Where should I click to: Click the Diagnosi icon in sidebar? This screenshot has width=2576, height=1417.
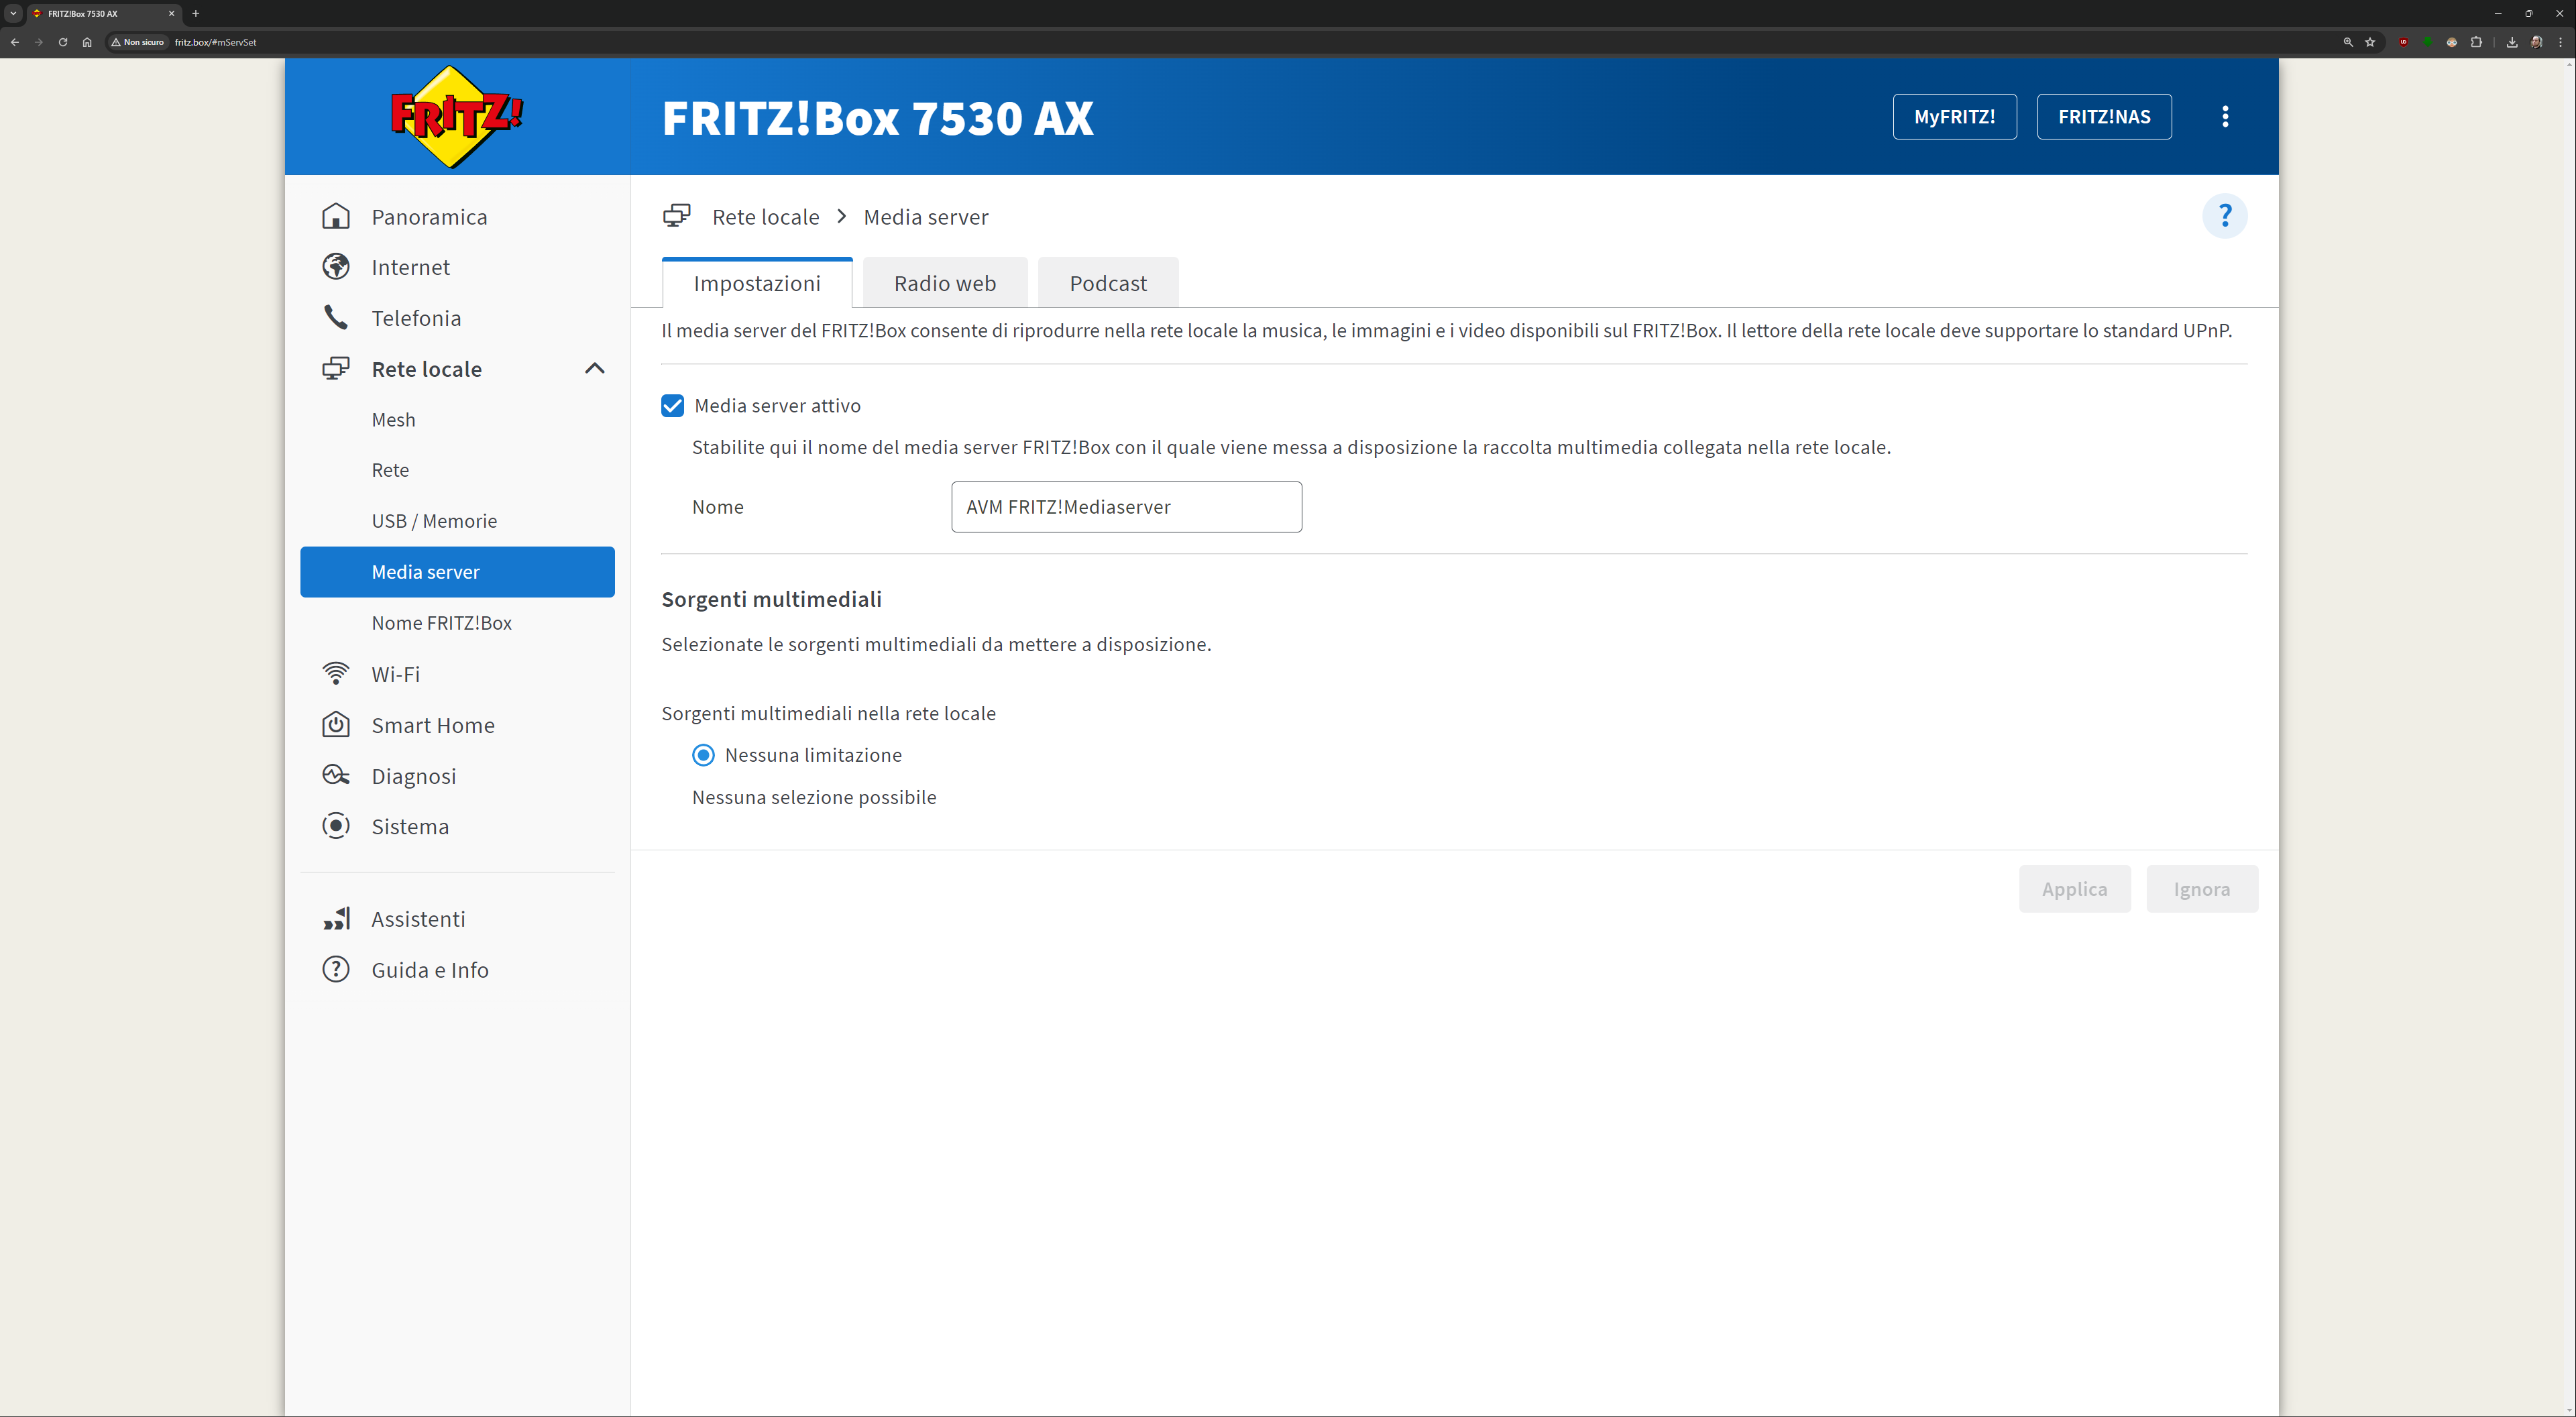tap(336, 776)
